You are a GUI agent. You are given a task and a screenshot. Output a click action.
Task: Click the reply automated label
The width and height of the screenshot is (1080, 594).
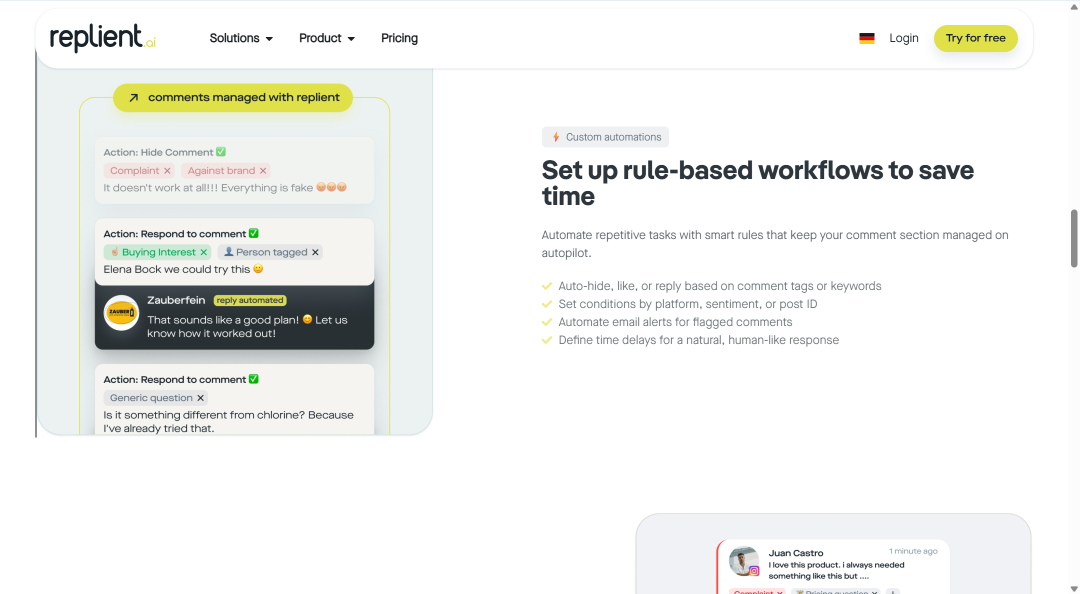click(250, 300)
